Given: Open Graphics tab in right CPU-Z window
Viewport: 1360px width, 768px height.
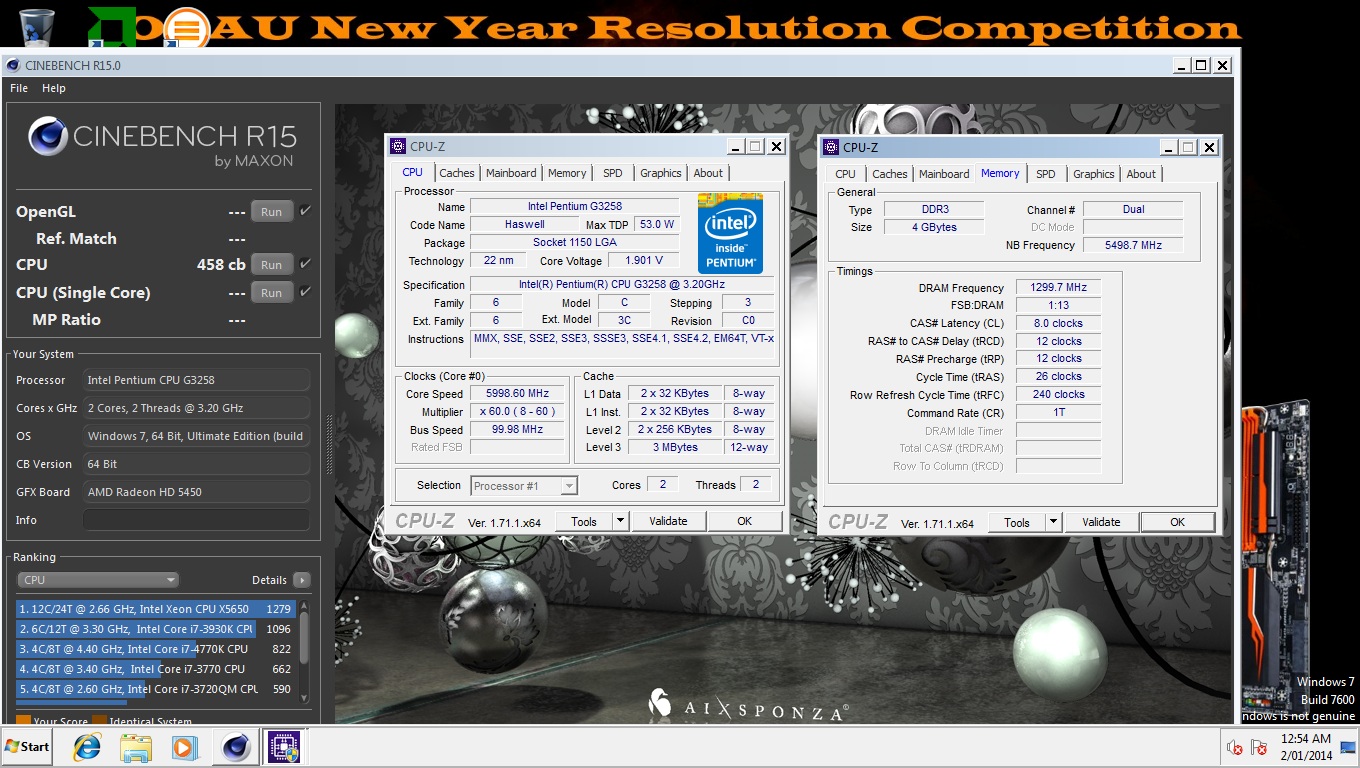Looking at the screenshot, I should 1094,174.
